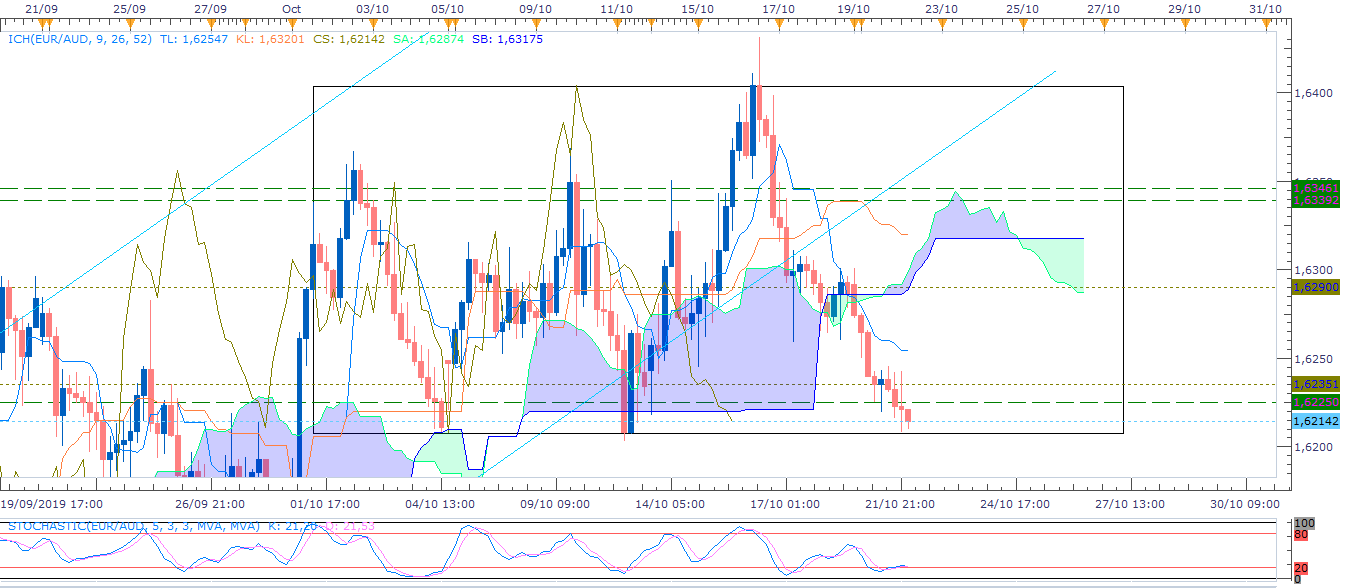The image size is (1349, 588).
Task: Select the STOCHASTIC(EUR/AUD, 5, 3, 3) indicator label
Action: click(x=134, y=525)
